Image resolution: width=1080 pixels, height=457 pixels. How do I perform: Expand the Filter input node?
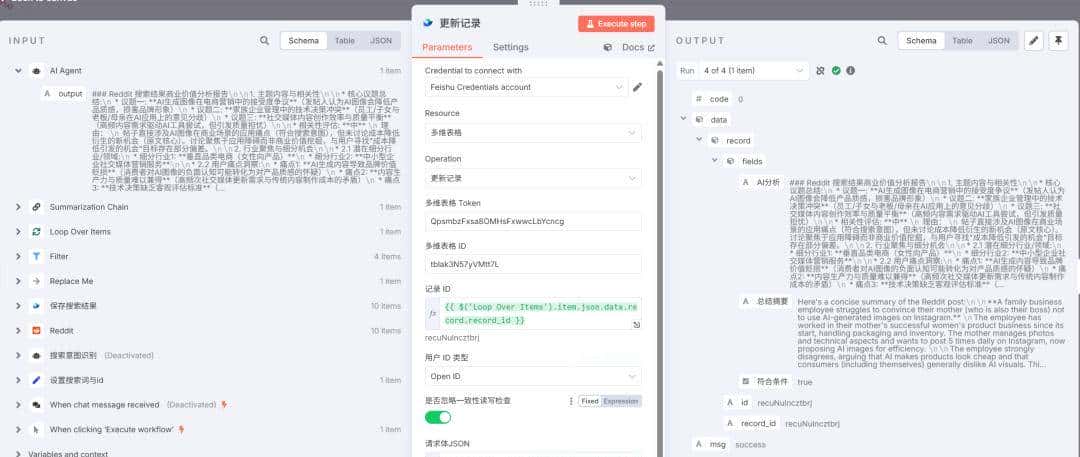click(17, 256)
